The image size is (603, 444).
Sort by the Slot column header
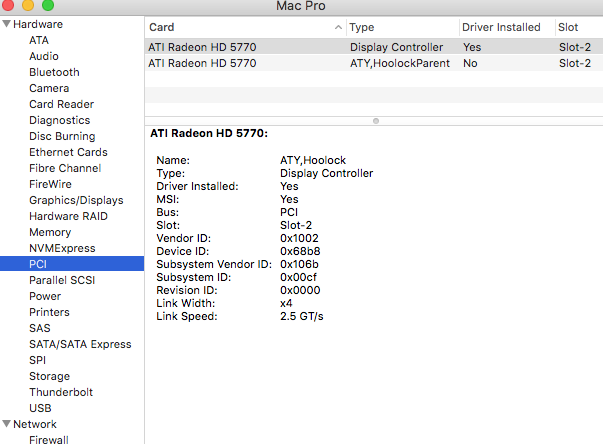[579, 27]
